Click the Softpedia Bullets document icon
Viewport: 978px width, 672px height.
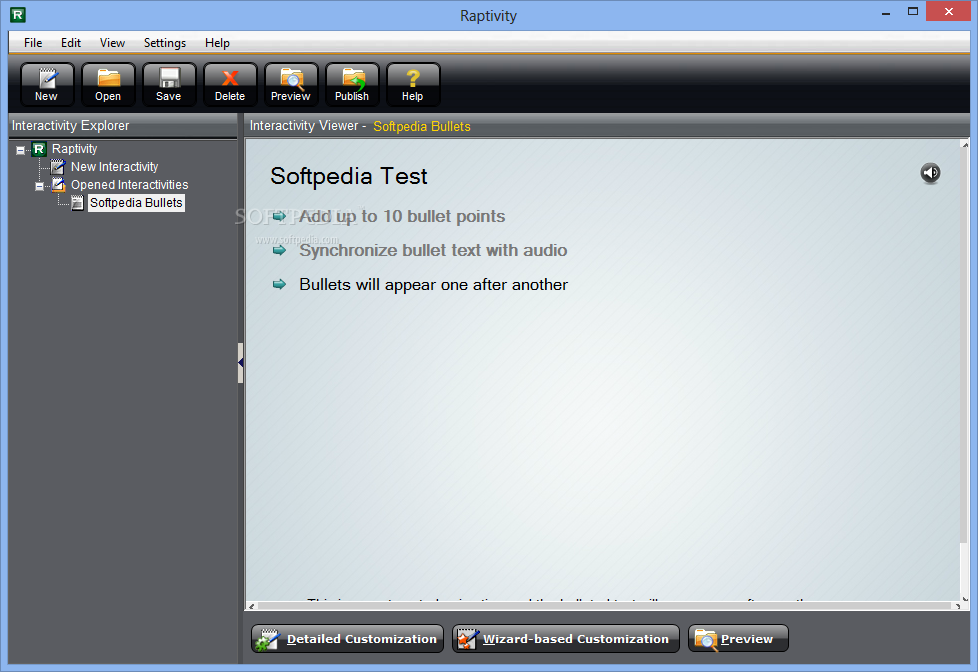[x=77, y=203]
